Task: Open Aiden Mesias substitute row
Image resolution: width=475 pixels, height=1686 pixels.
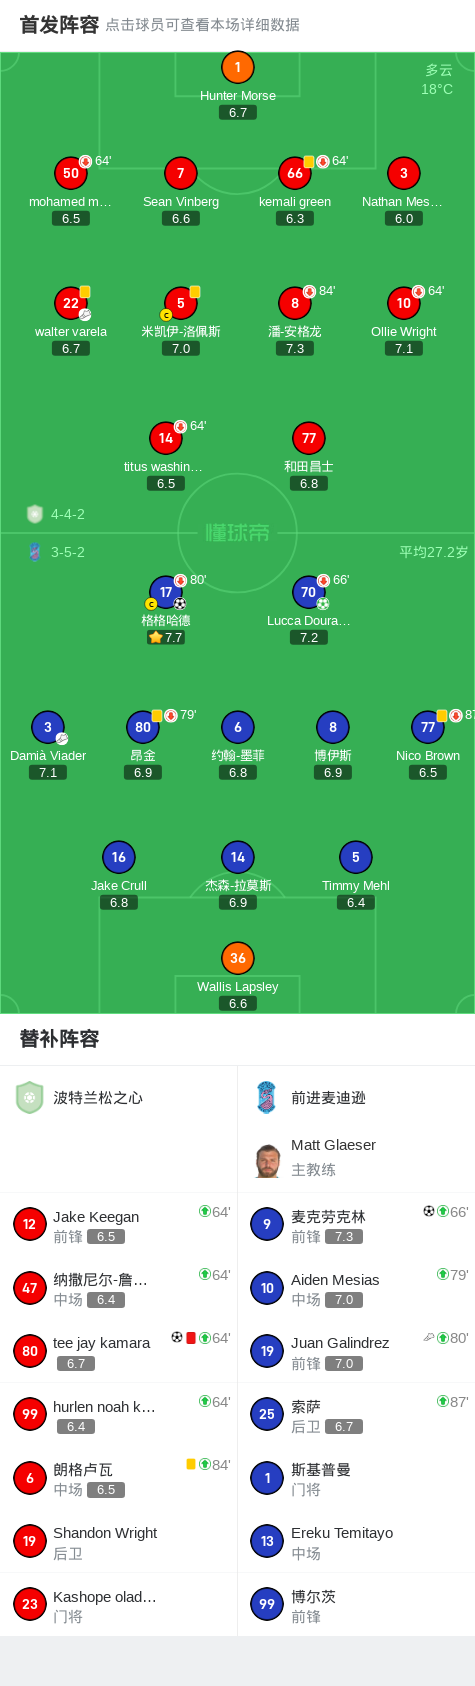Action: (x=356, y=1288)
